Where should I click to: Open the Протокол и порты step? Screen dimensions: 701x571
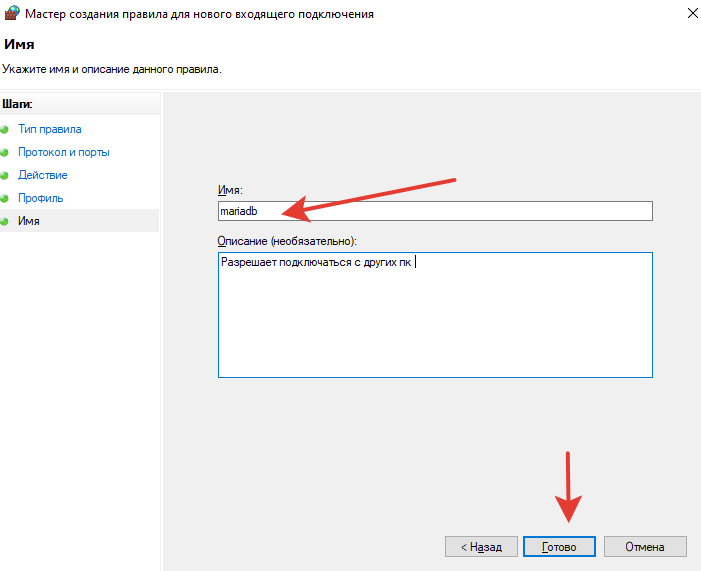click(64, 153)
